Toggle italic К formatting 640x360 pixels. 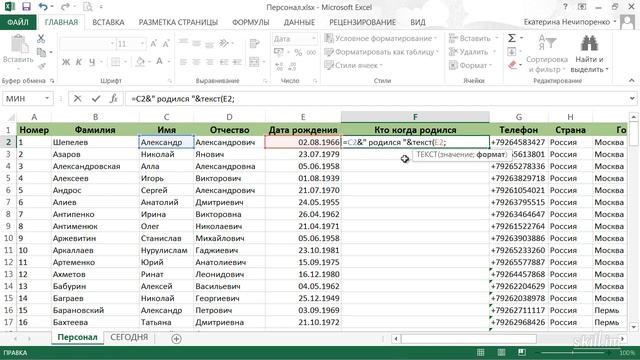[x=79, y=62]
